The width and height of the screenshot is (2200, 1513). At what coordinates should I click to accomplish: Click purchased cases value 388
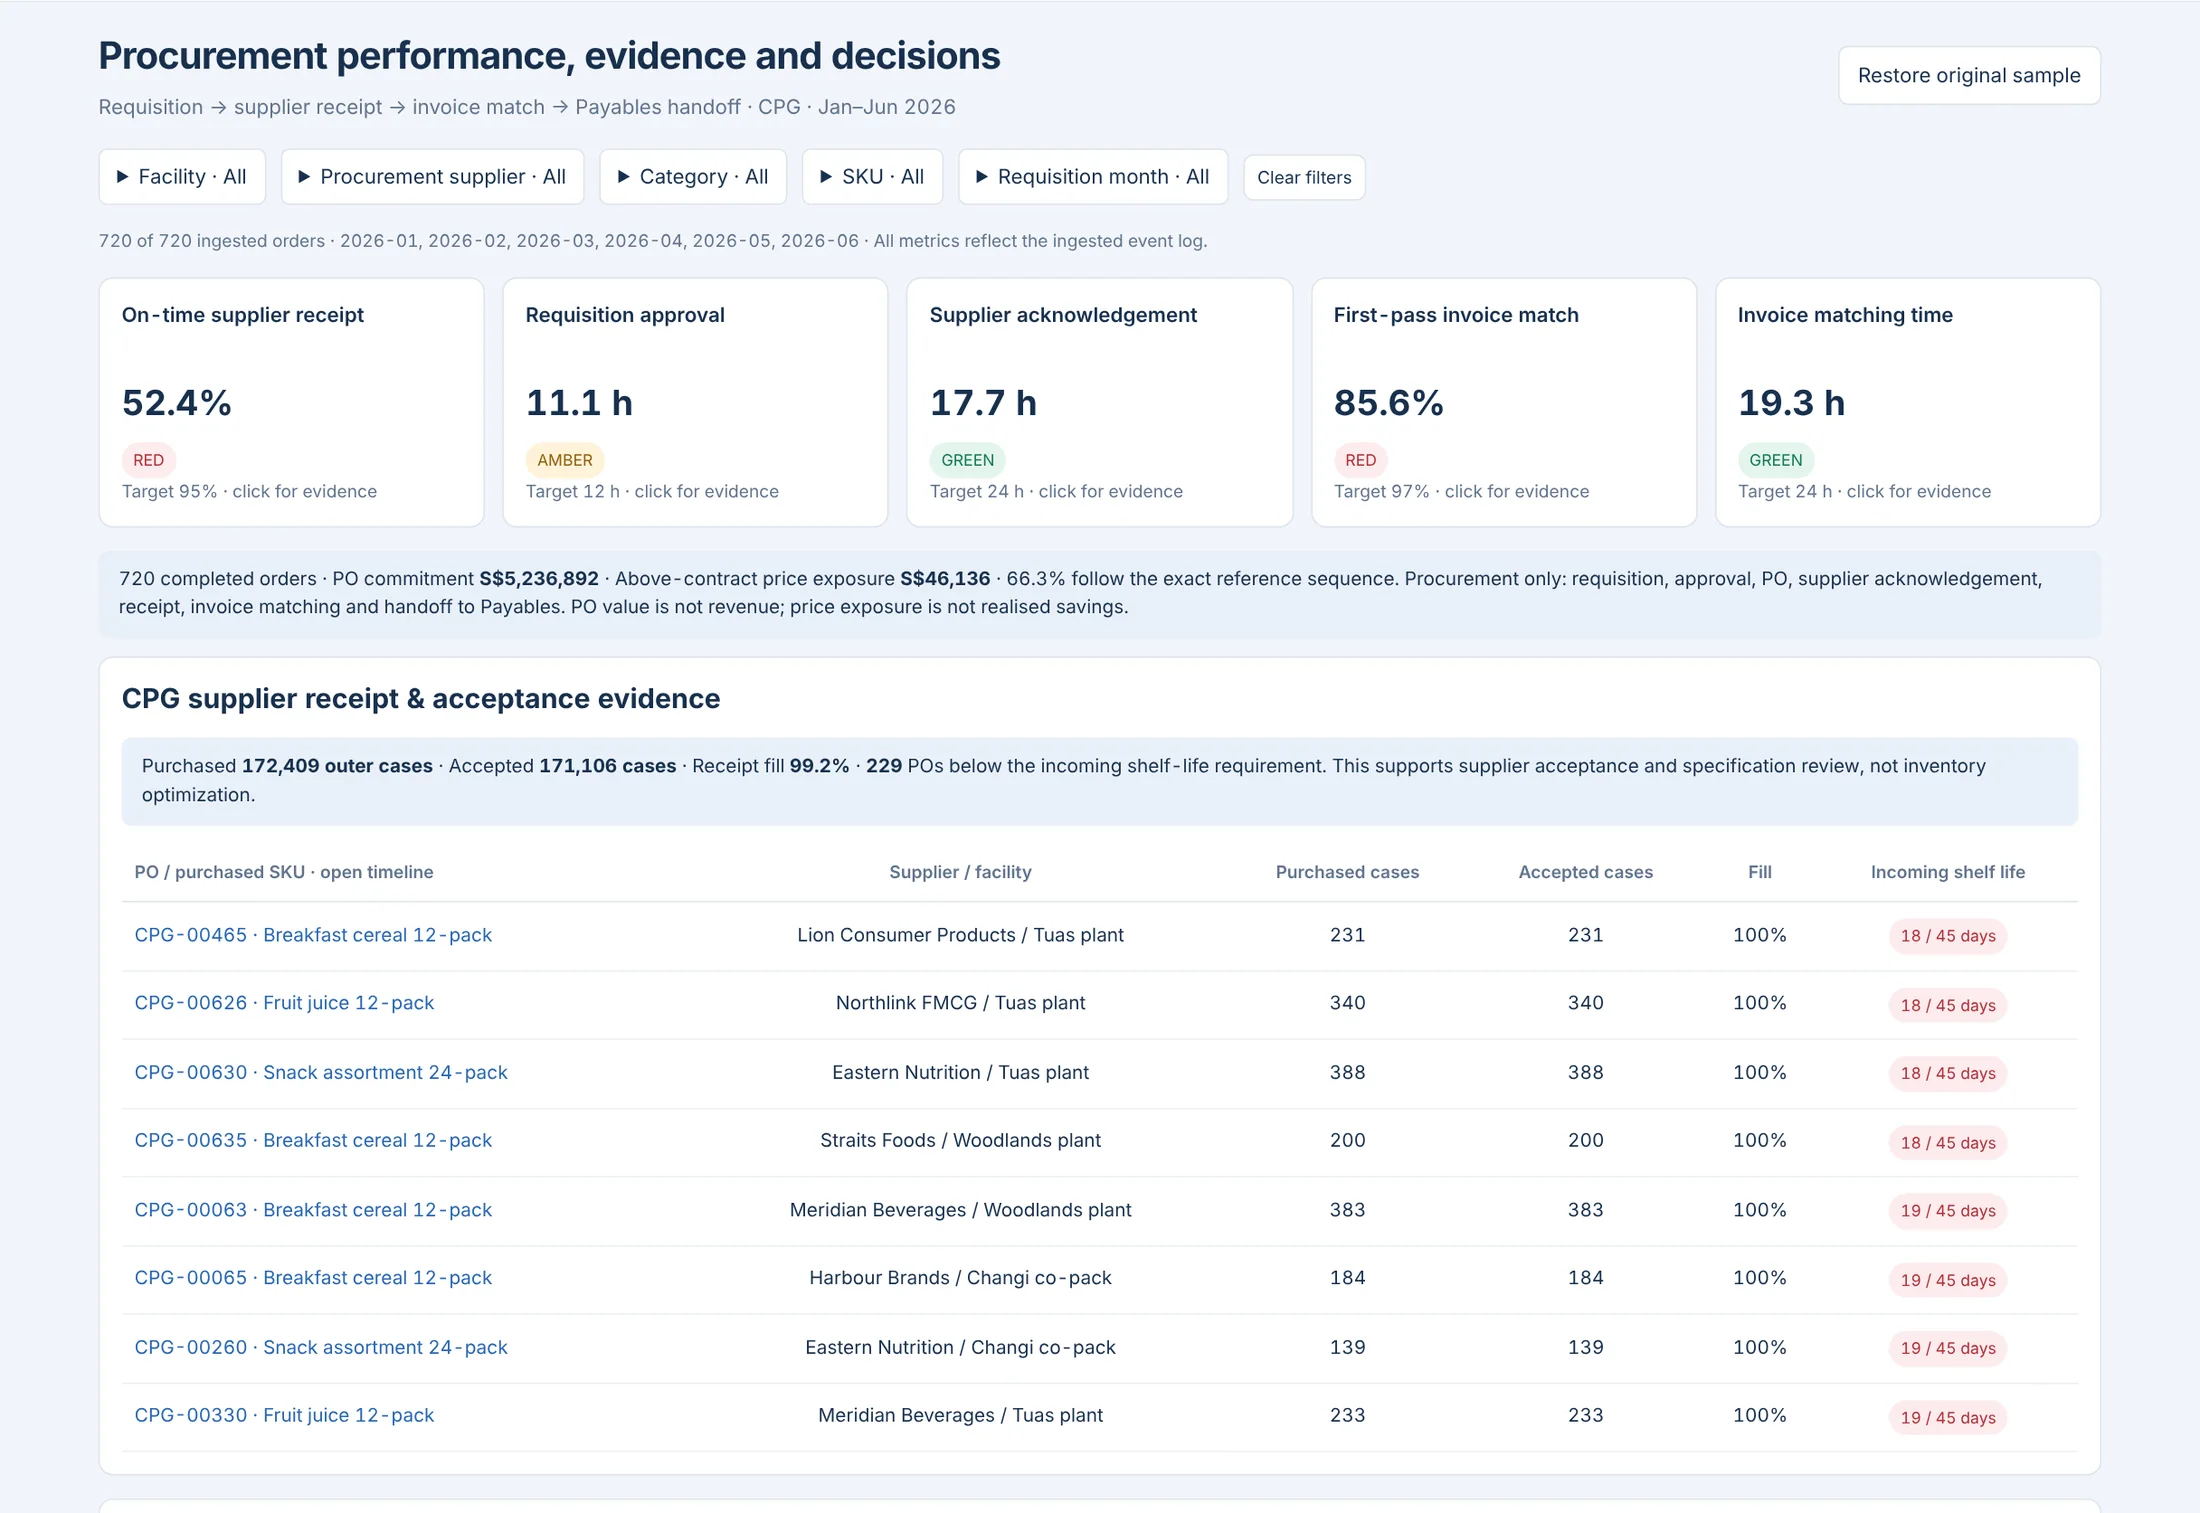[x=1347, y=1072]
